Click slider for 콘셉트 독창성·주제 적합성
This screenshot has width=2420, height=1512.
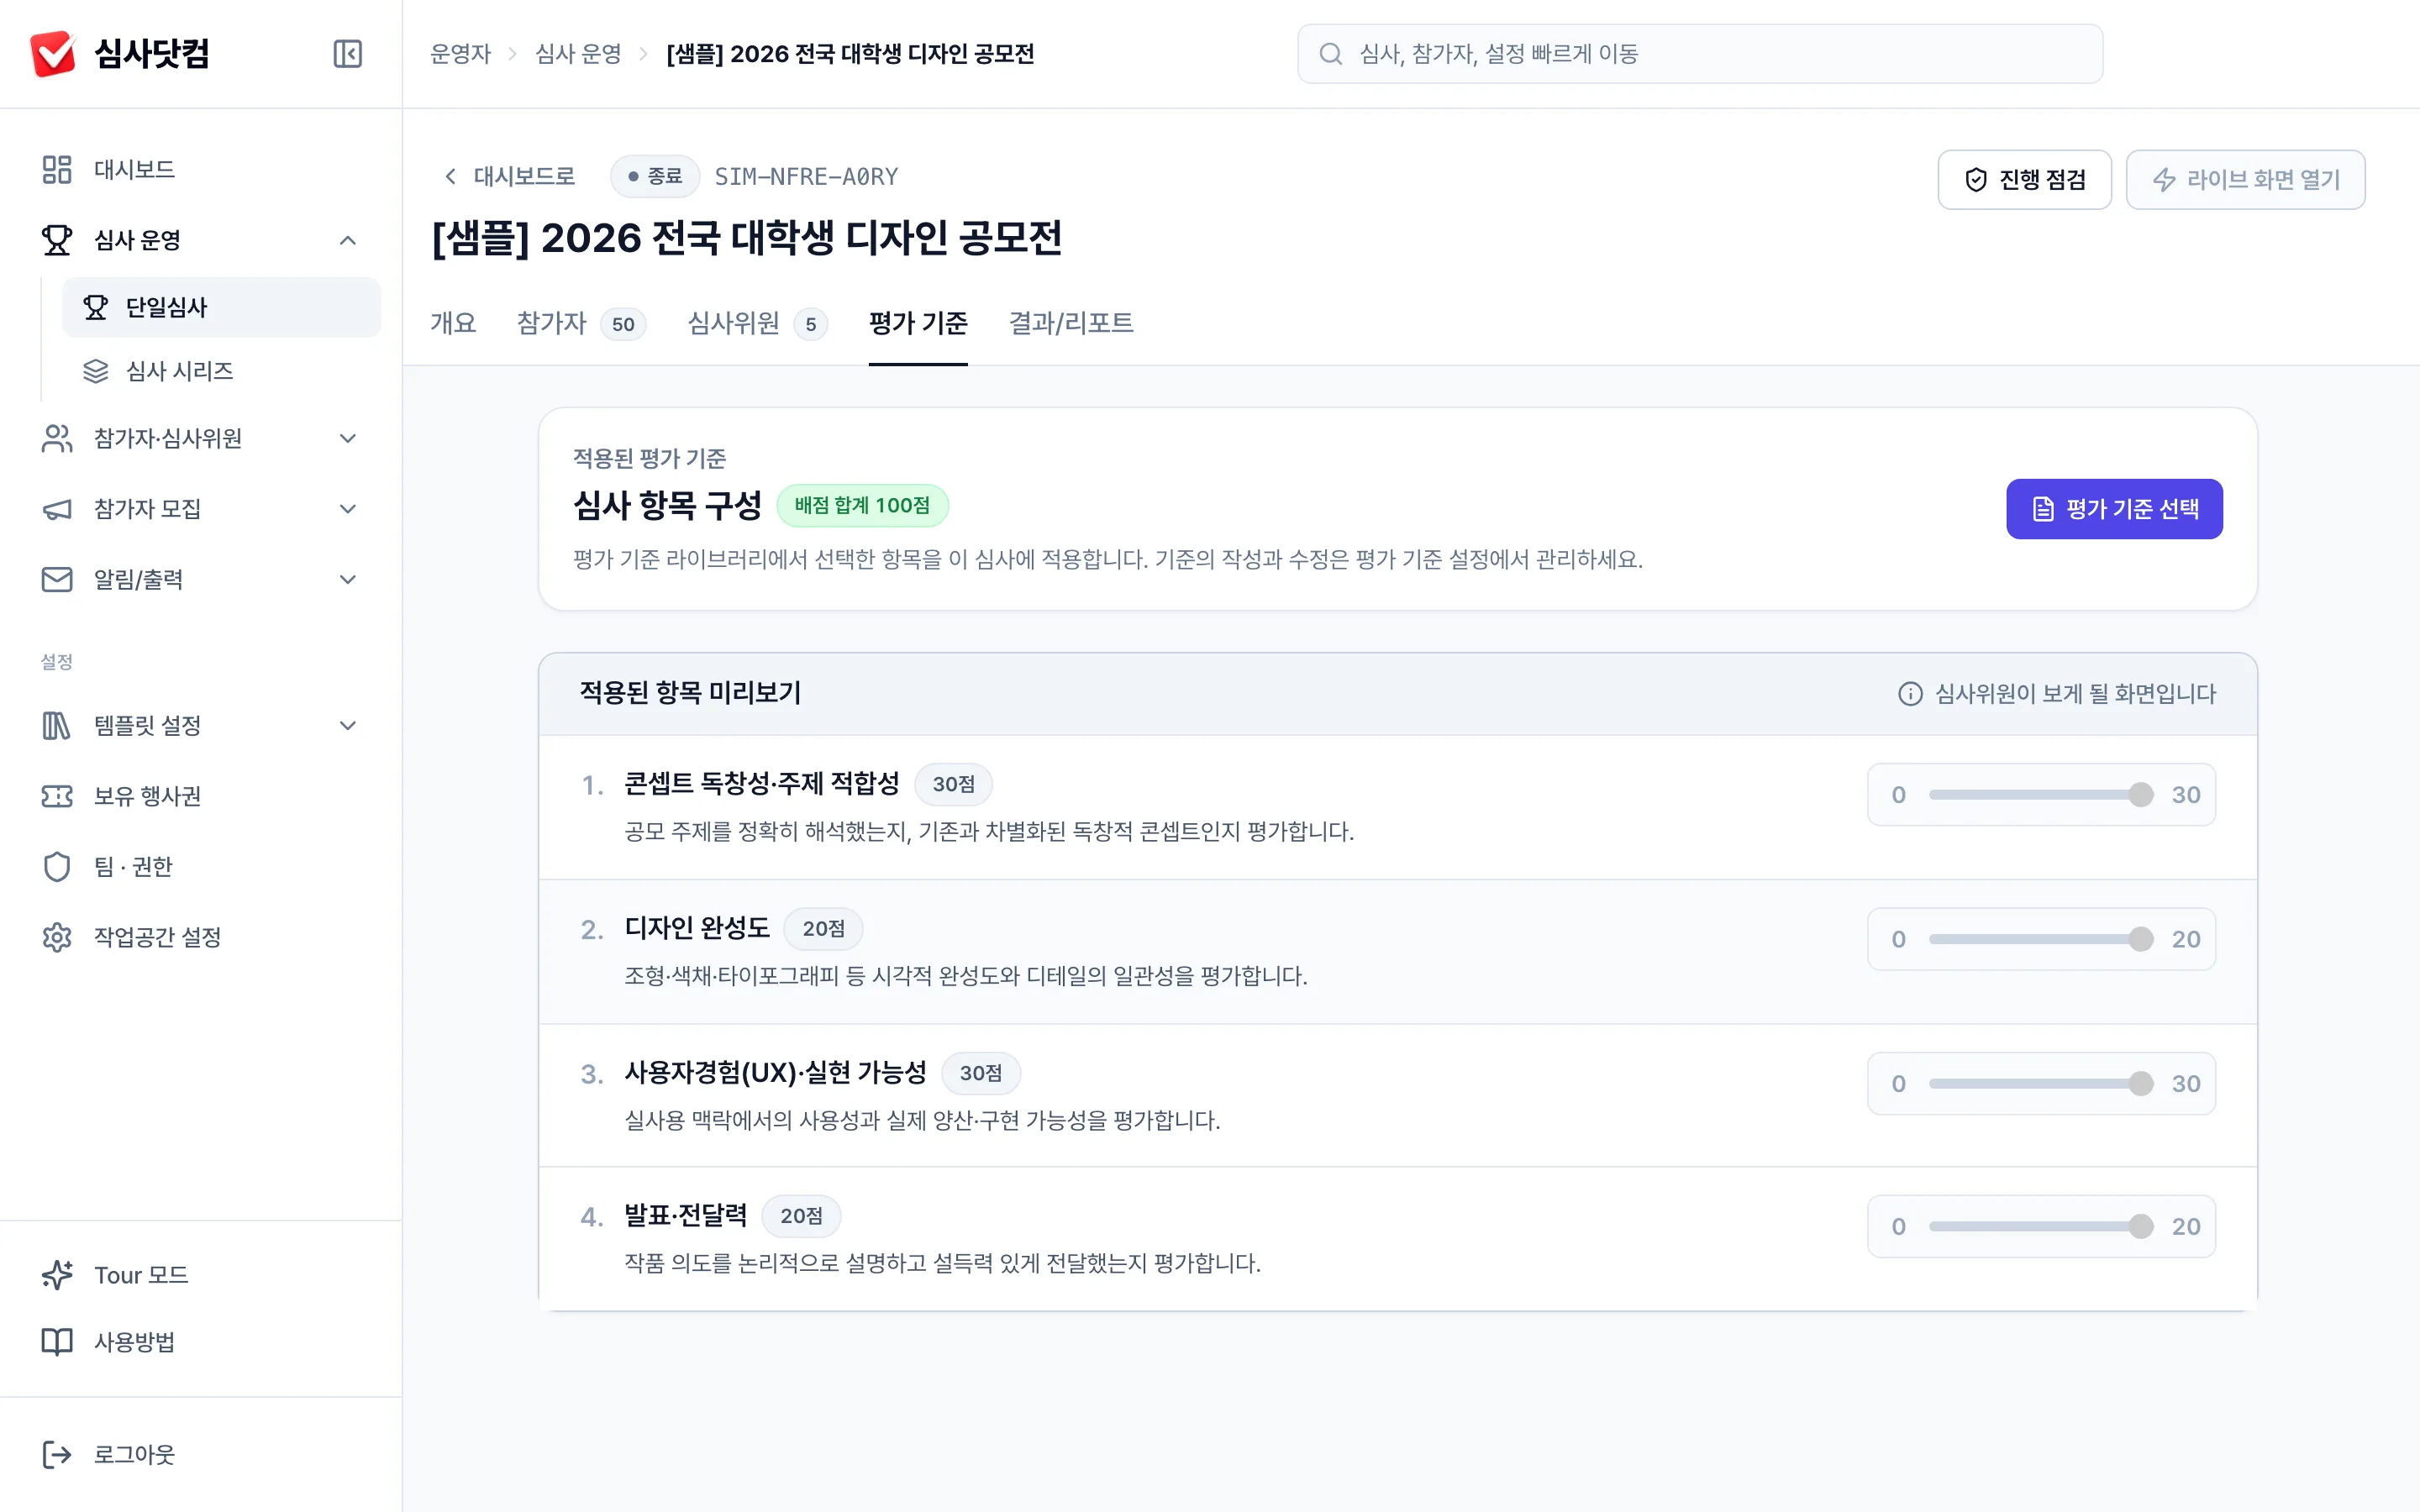(2041, 795)
